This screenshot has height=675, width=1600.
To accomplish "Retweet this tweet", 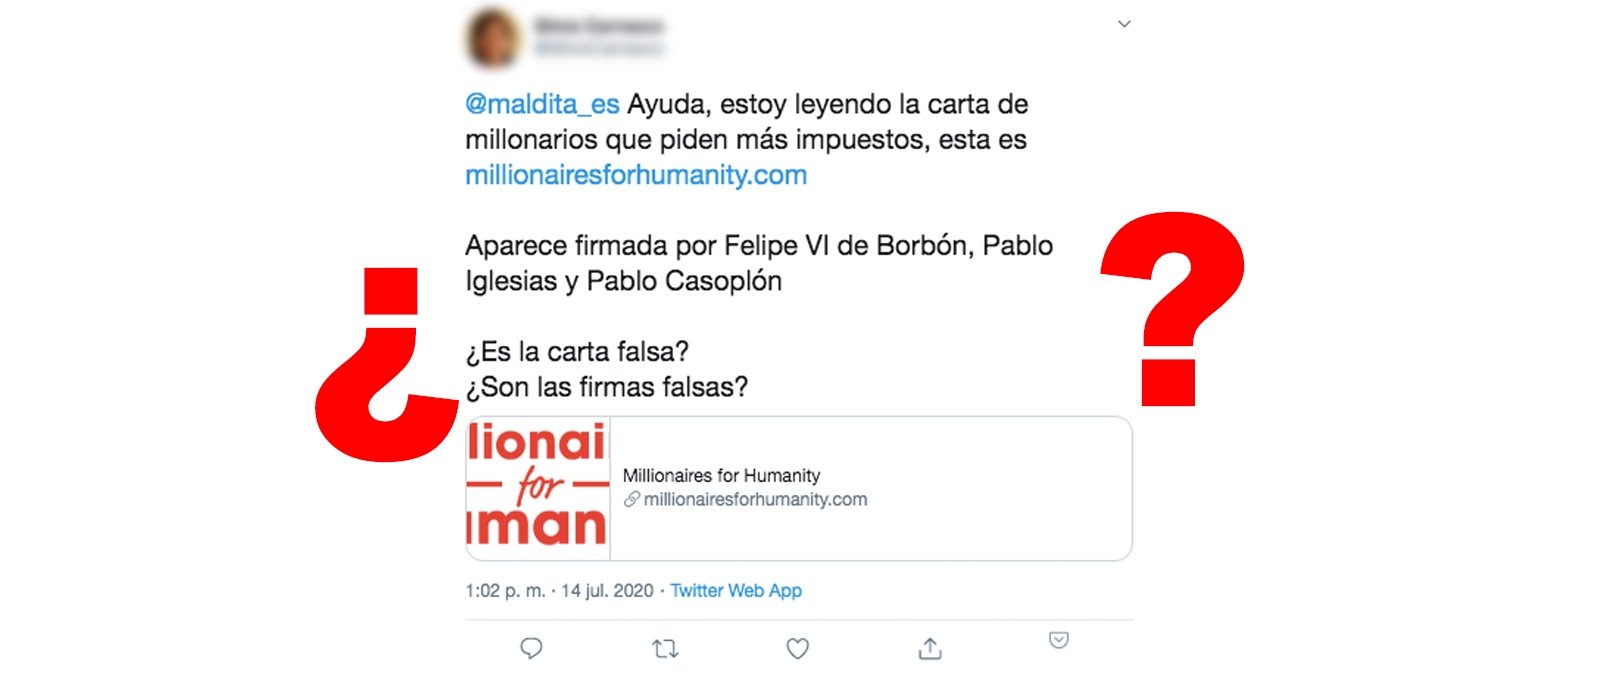I will coord(665,649).
